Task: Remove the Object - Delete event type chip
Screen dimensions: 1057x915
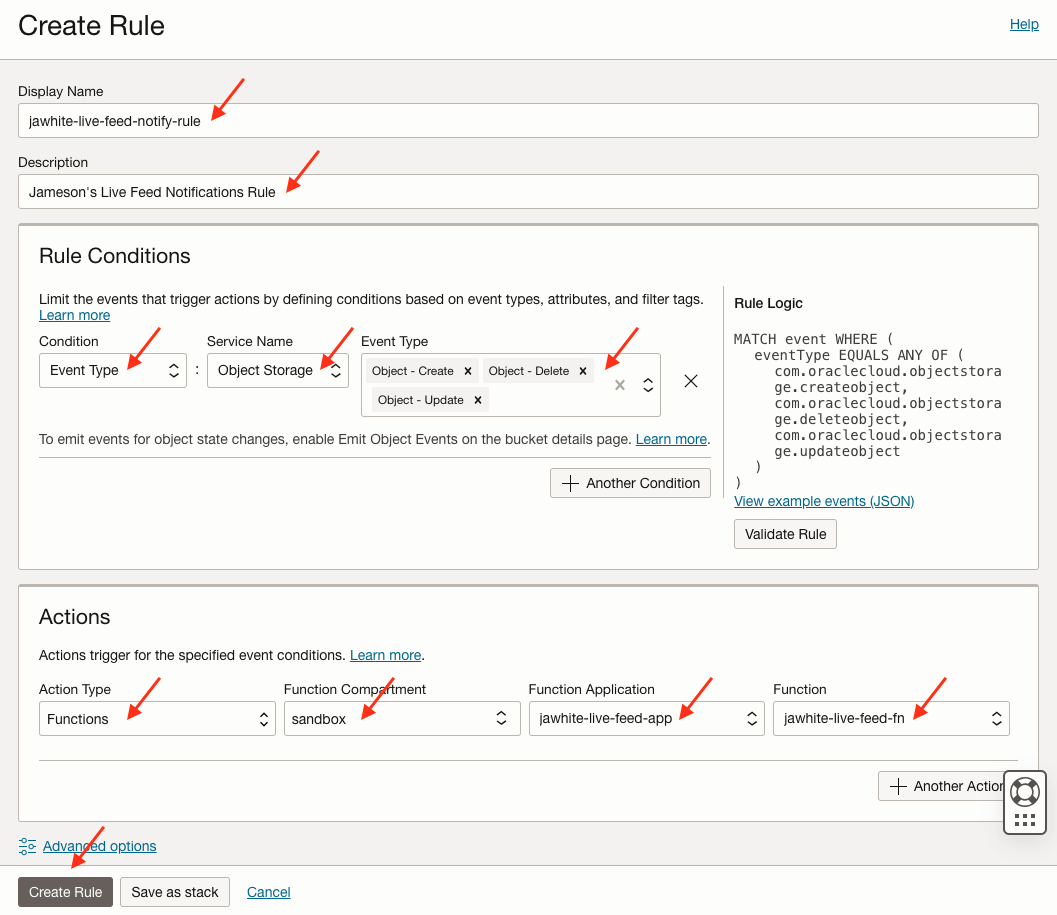Action: point(583,371)
